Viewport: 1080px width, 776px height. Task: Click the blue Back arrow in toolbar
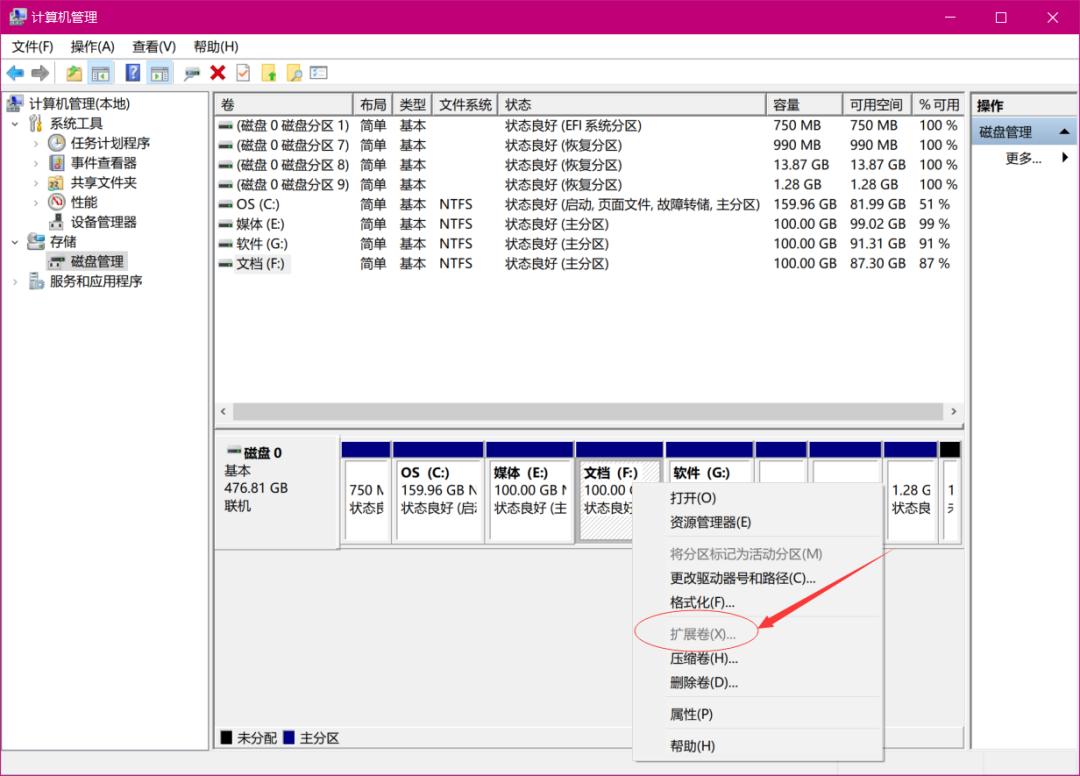[15, 73]
